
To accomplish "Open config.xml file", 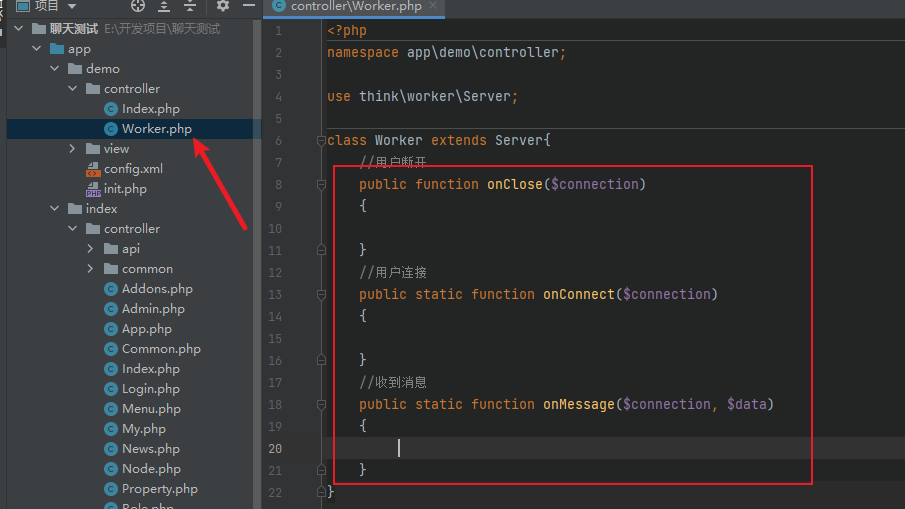I will click(x=133, y=169).
